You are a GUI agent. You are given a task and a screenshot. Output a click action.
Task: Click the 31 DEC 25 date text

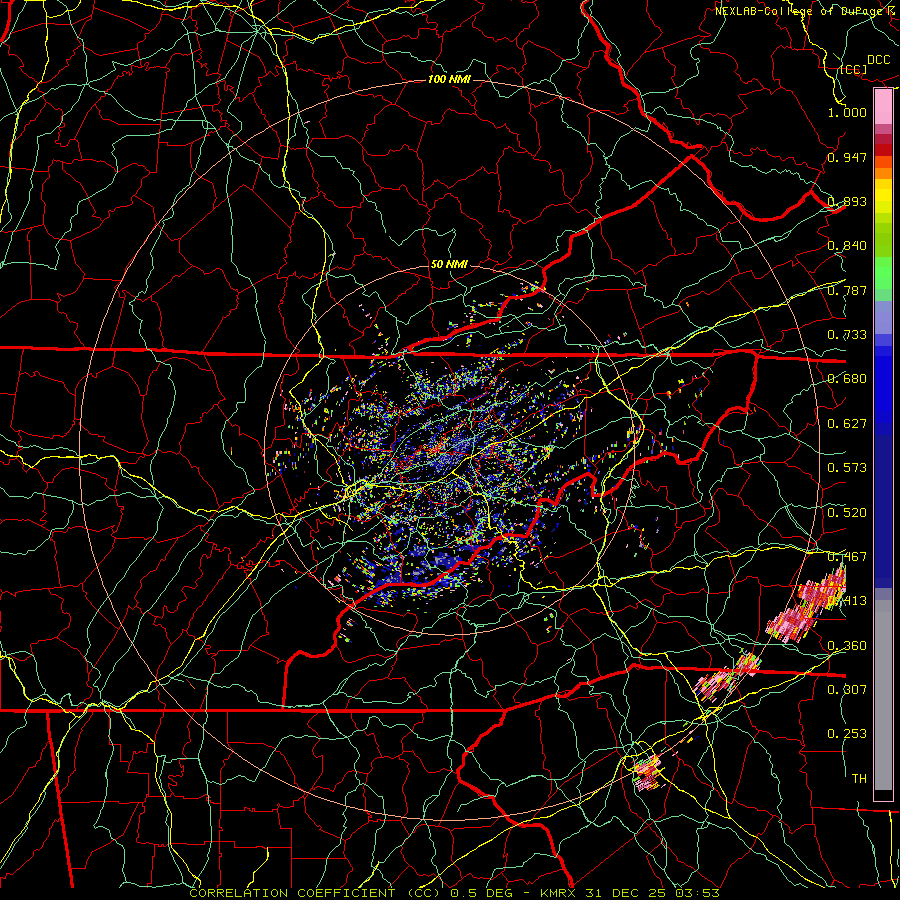(625, 893)
